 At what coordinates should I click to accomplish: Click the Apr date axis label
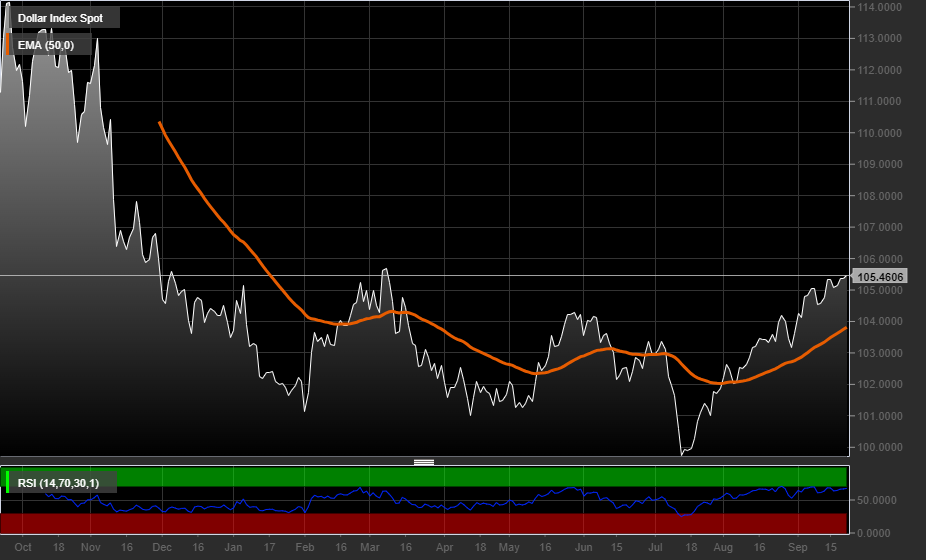pyautogui.click(x=444, y=547)
